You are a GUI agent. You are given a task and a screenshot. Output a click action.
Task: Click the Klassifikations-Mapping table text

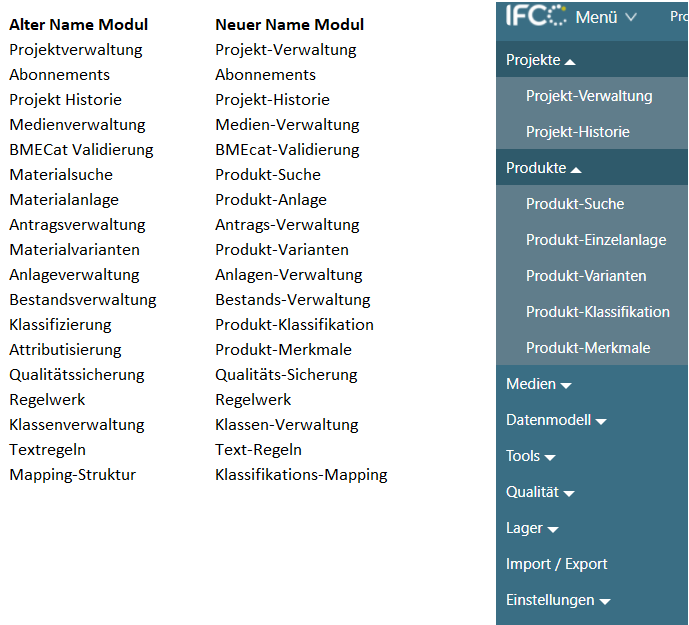point(301,475)
